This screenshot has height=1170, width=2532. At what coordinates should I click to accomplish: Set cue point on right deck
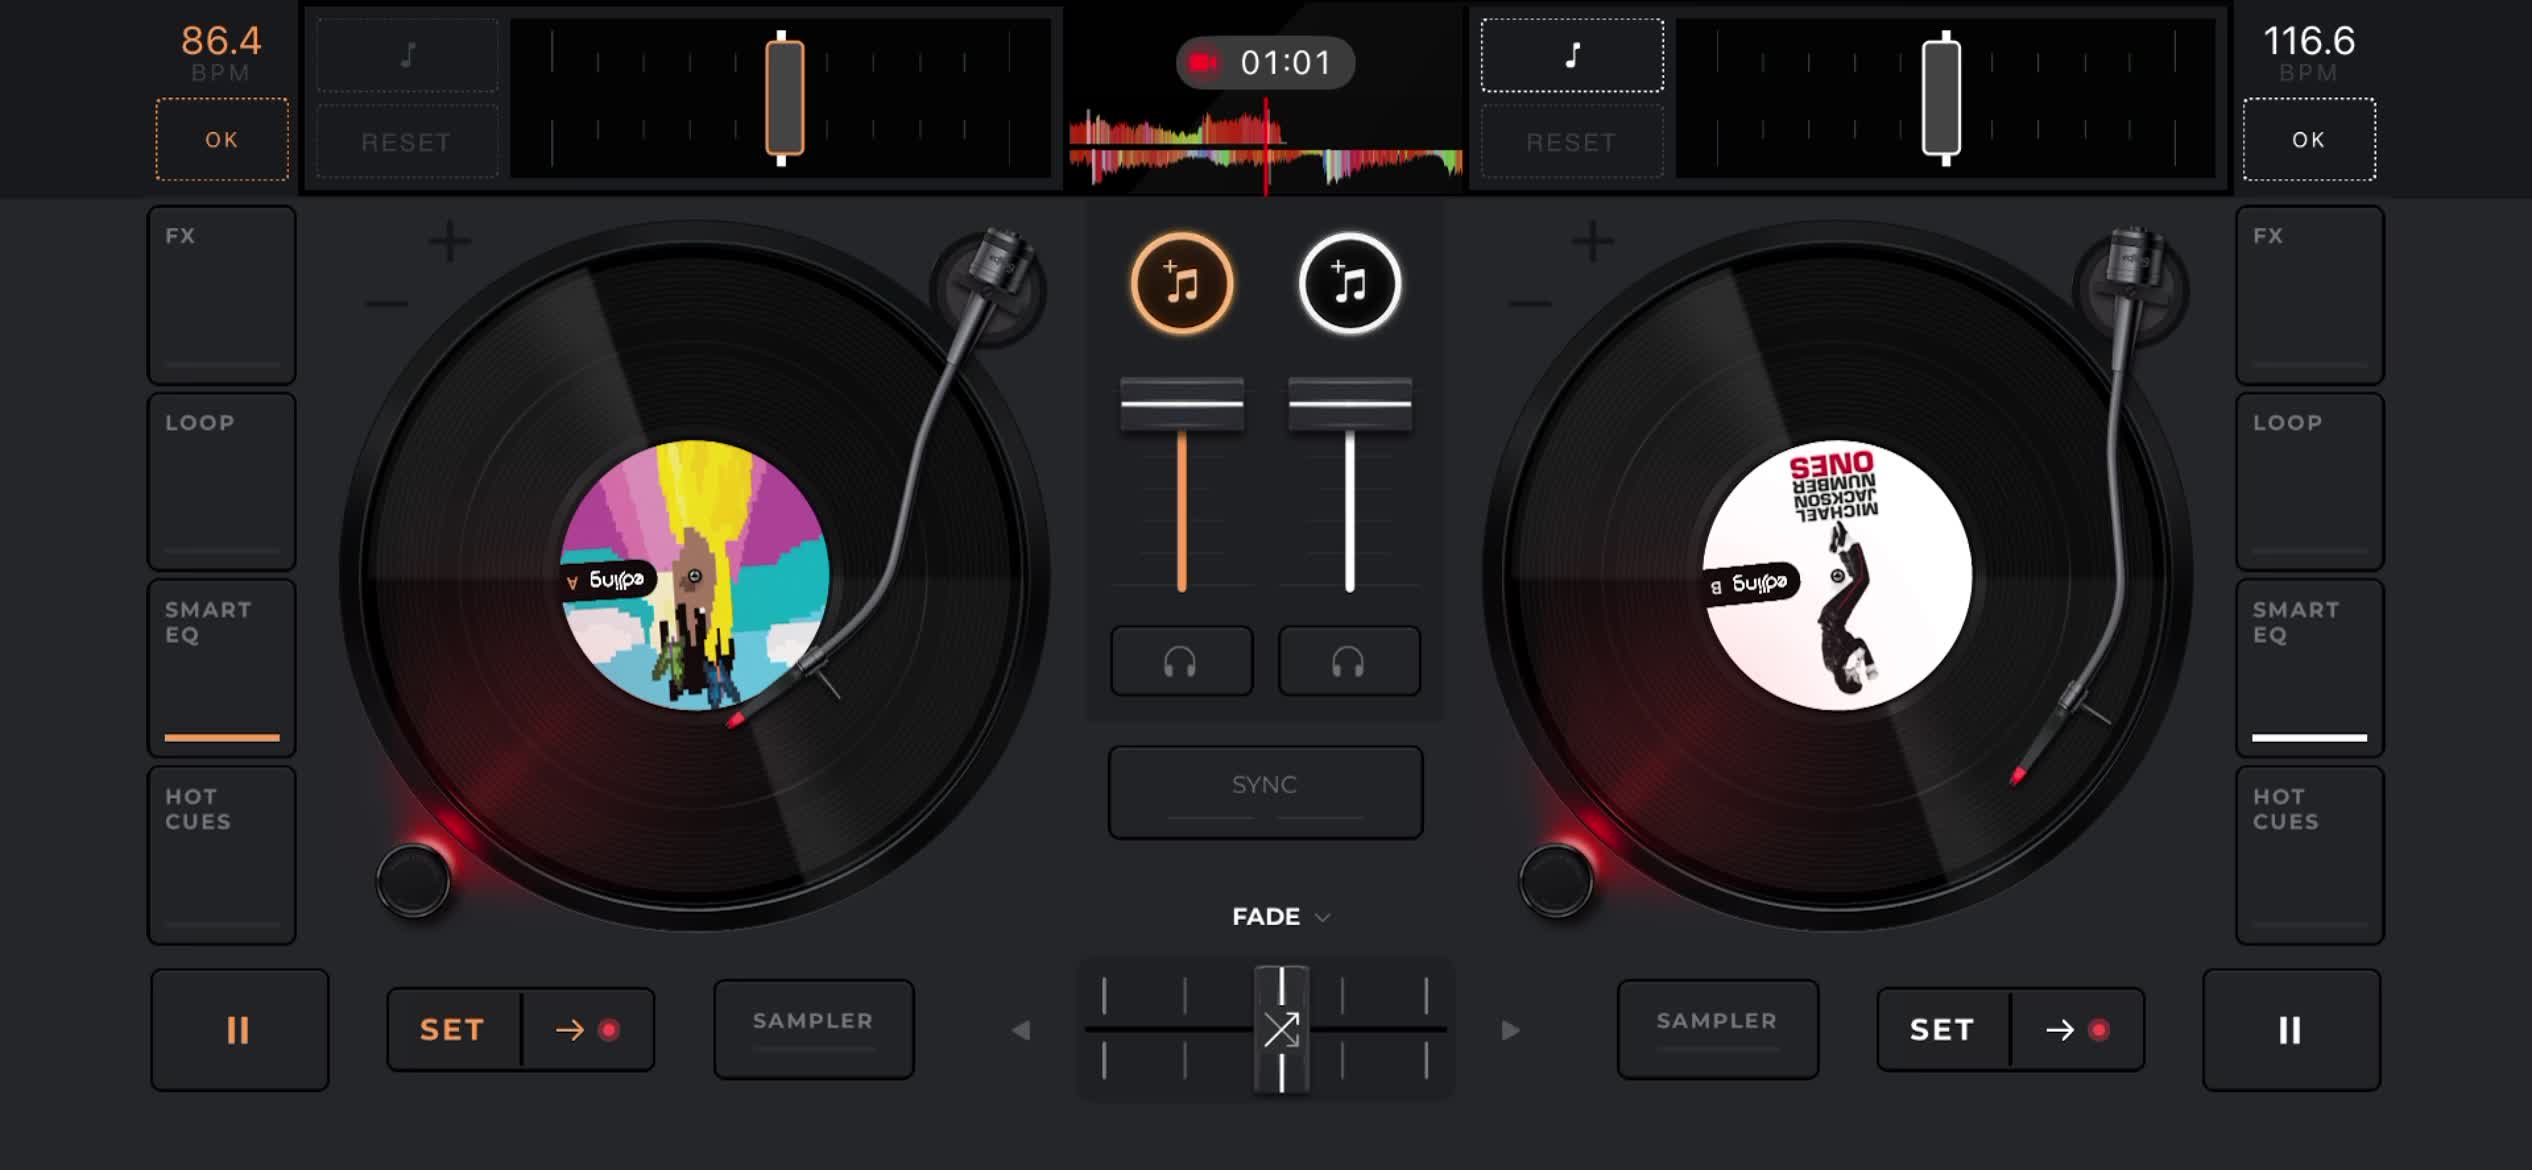pyautogui.click(x=1943, y=1030)
